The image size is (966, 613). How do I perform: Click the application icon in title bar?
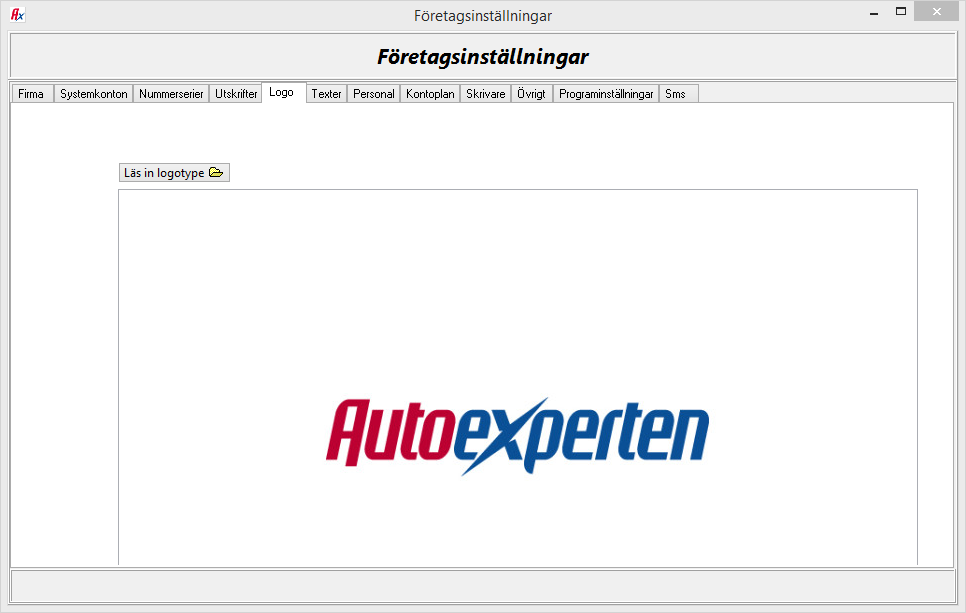pos(17,14)
